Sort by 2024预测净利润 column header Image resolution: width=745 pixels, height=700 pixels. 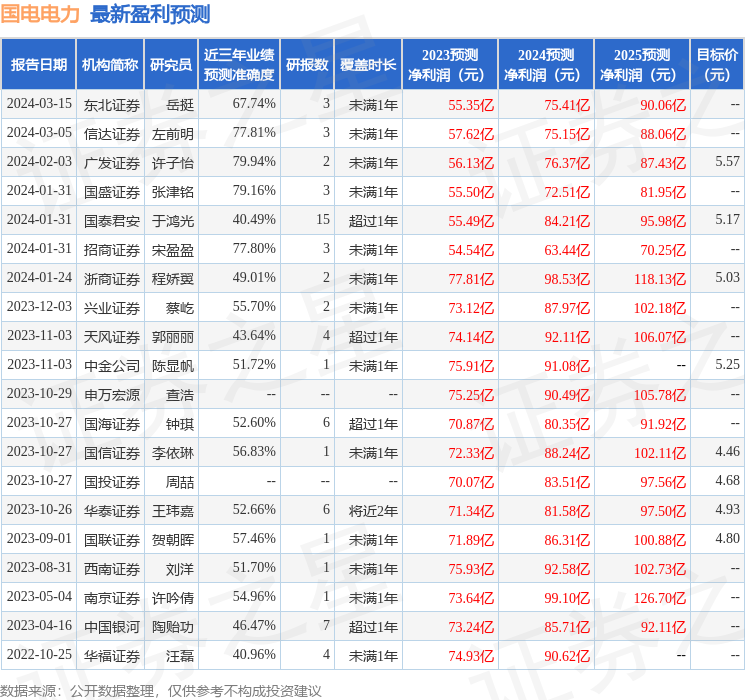point(546,65)
